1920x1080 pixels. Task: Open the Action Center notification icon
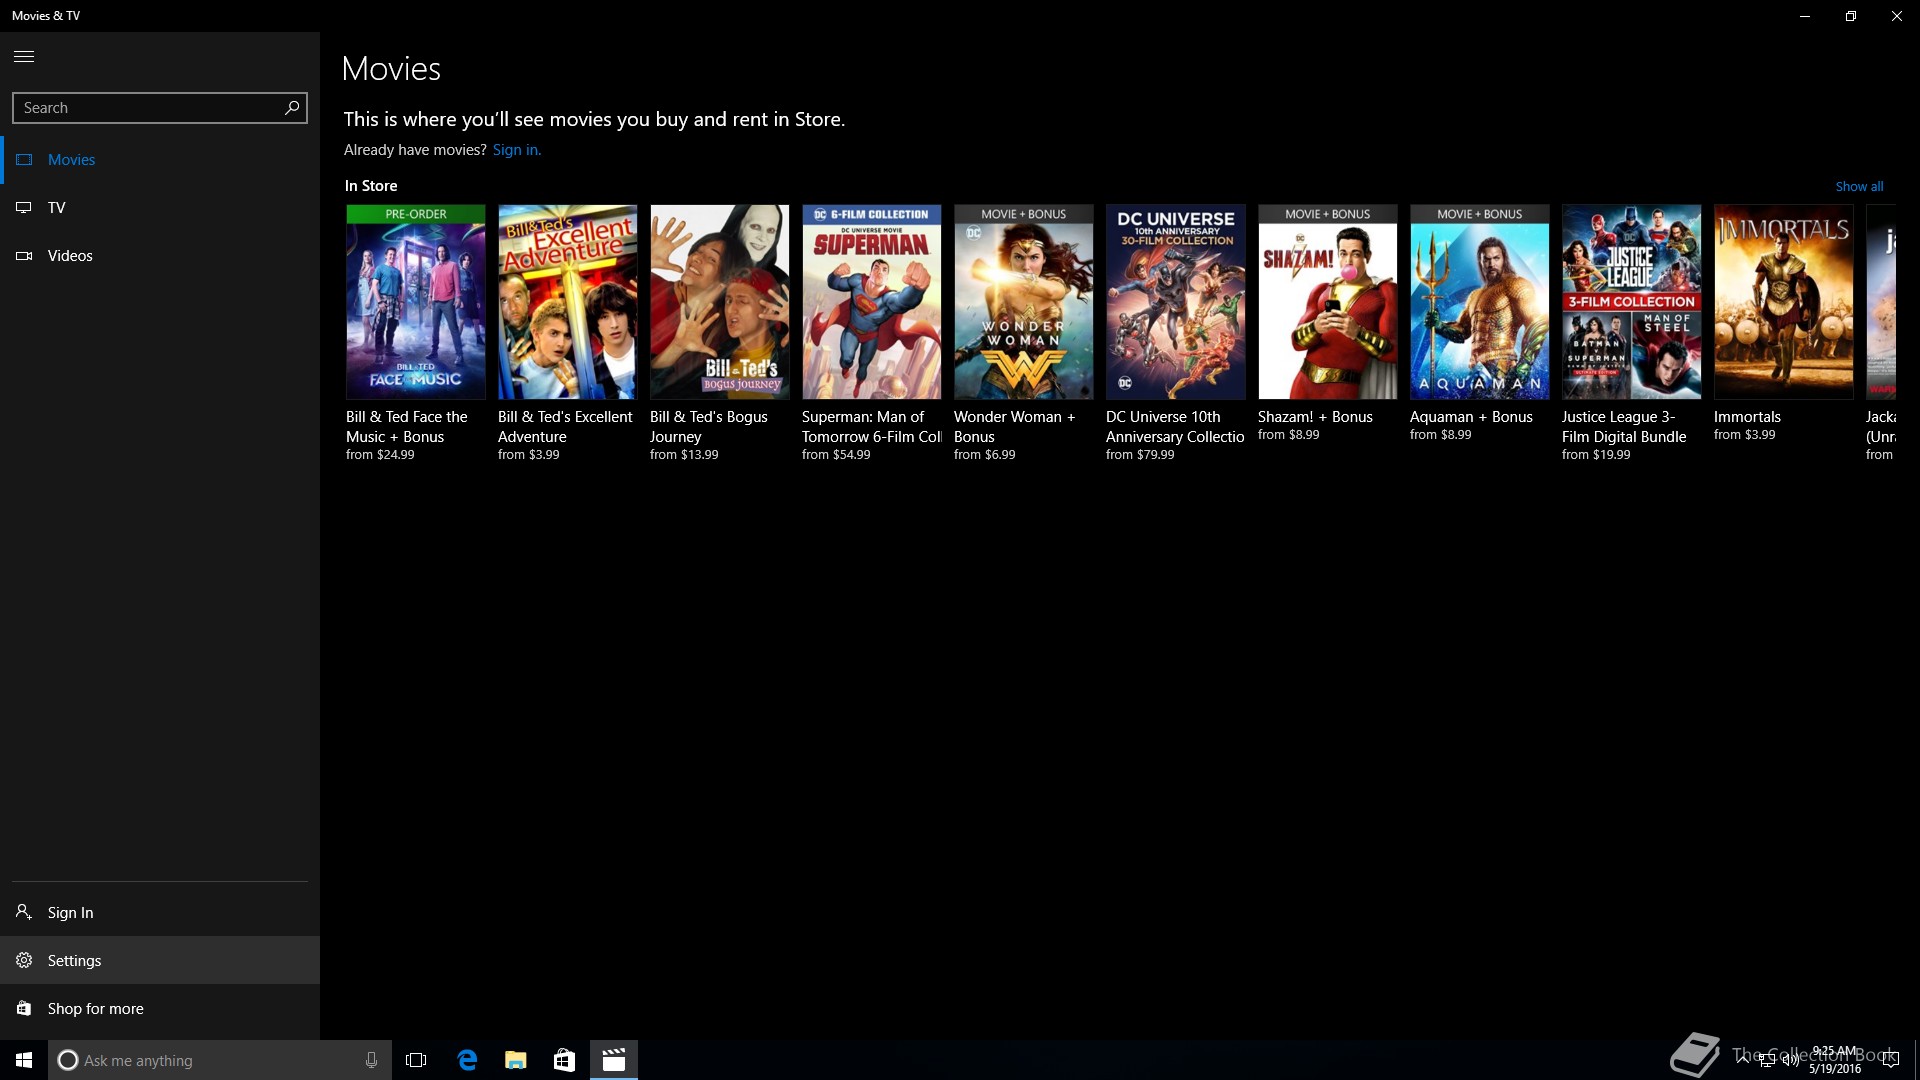(x=1890, y=1060)
